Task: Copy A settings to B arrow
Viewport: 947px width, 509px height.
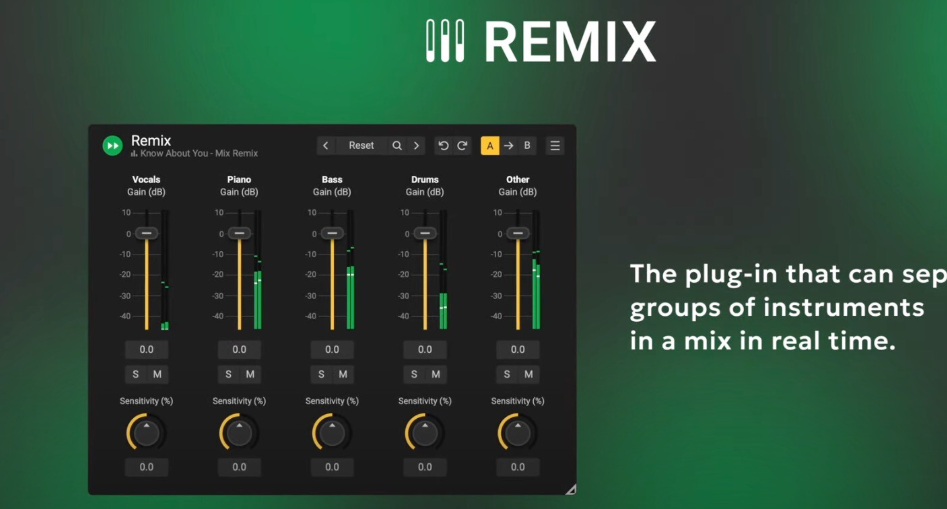Action: tap(509, 146)
